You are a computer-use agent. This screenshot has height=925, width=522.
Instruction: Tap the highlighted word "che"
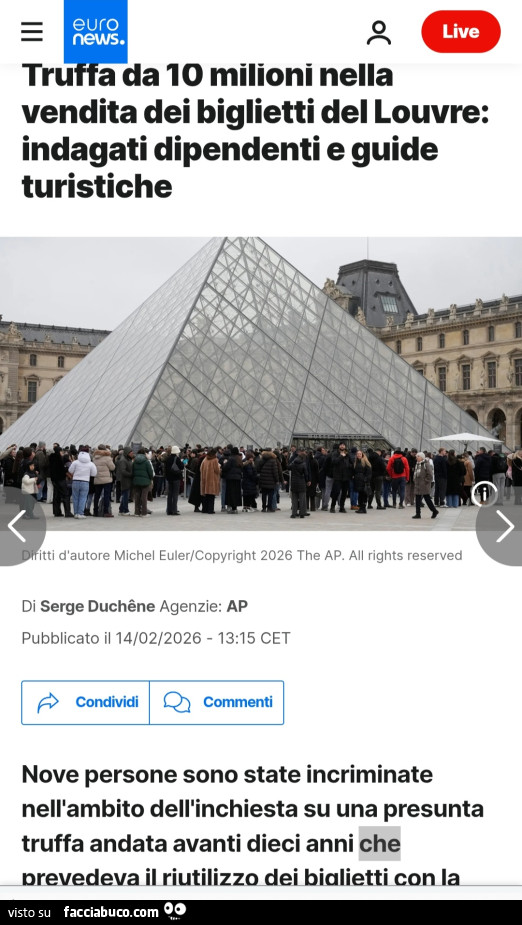tap(379, 844)
